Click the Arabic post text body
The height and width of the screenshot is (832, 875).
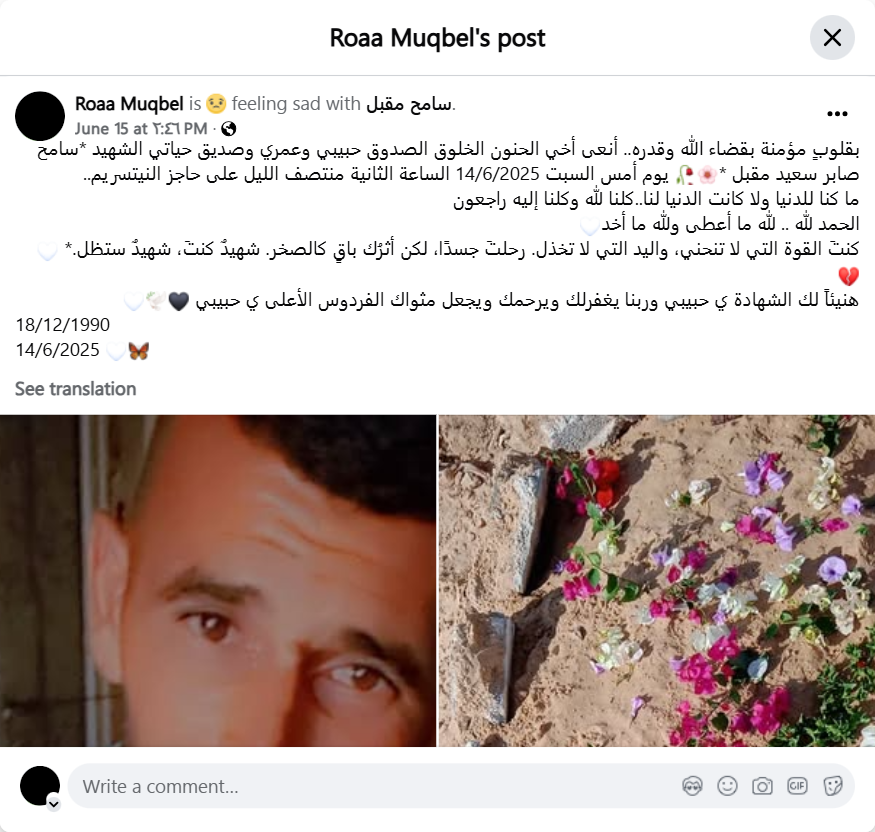(x=448, y=224)
